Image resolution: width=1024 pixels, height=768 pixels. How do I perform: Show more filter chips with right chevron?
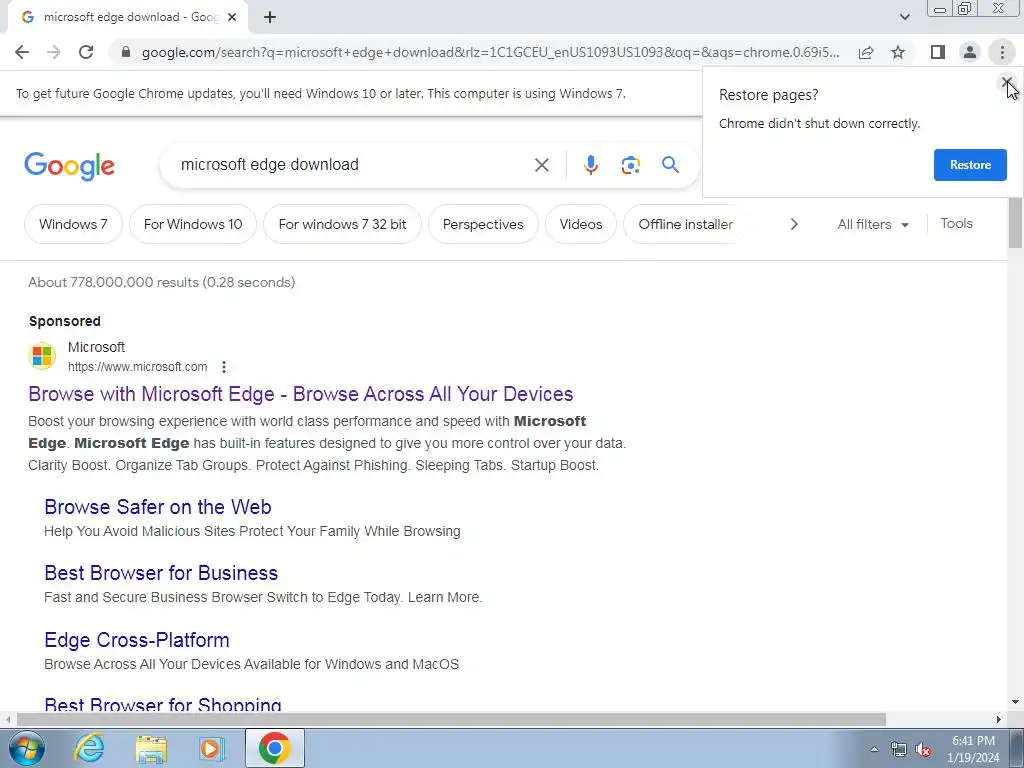793,224
